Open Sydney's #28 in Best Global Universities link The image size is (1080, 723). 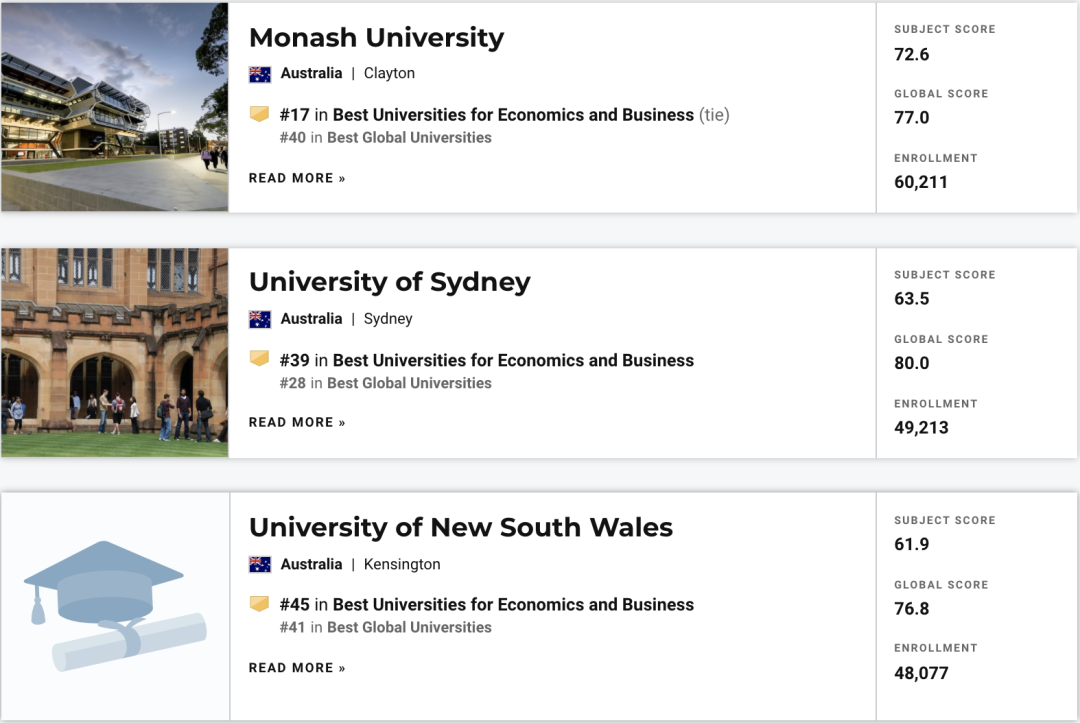pos(386,383)
